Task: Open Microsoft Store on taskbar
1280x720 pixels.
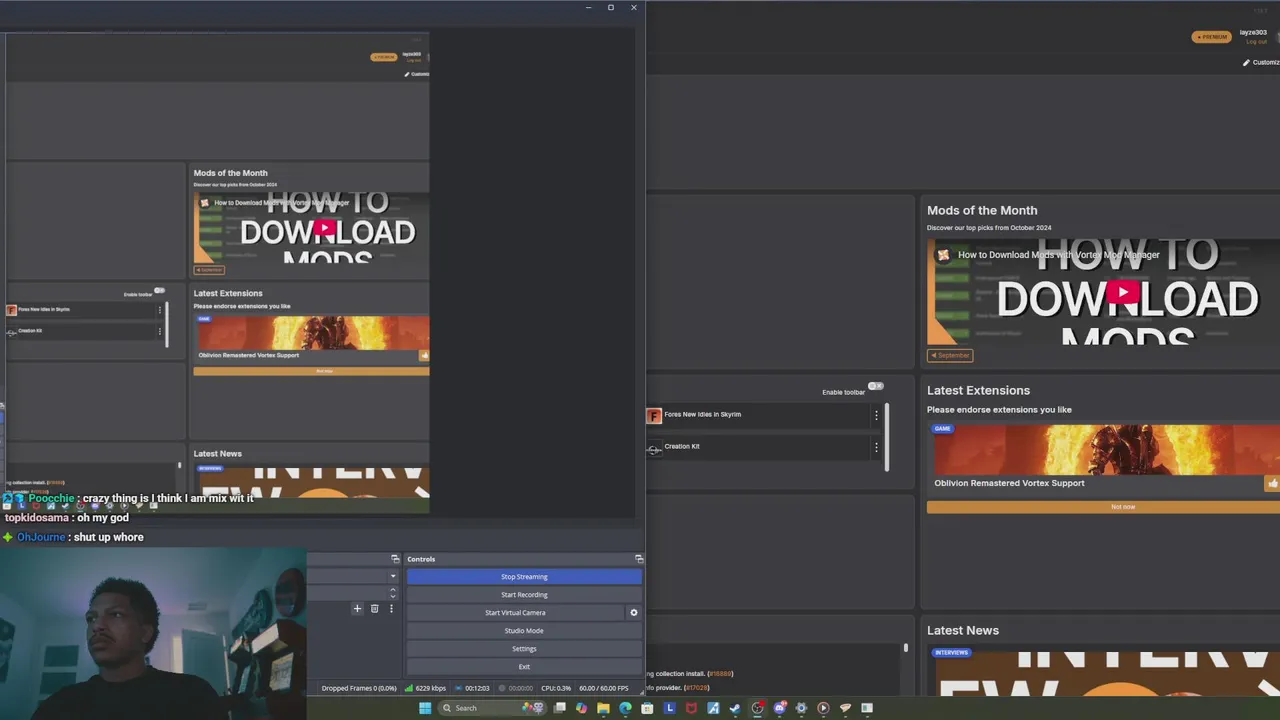Action: (x=647, y=708)
